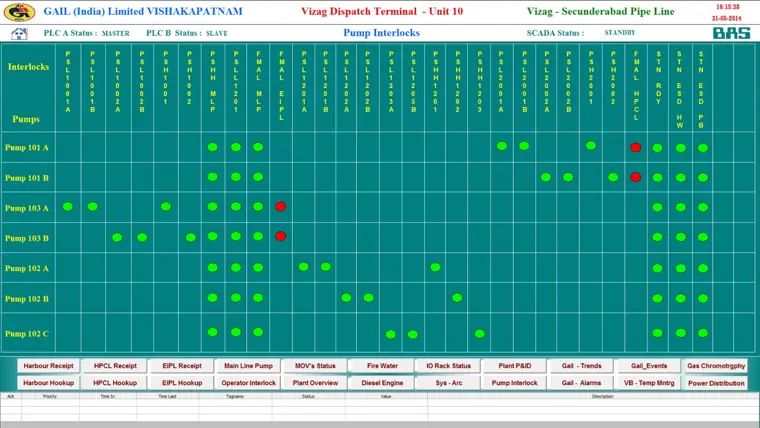Open the EIPL Receipt screen
Screen dimensions: 760x428
182,366
